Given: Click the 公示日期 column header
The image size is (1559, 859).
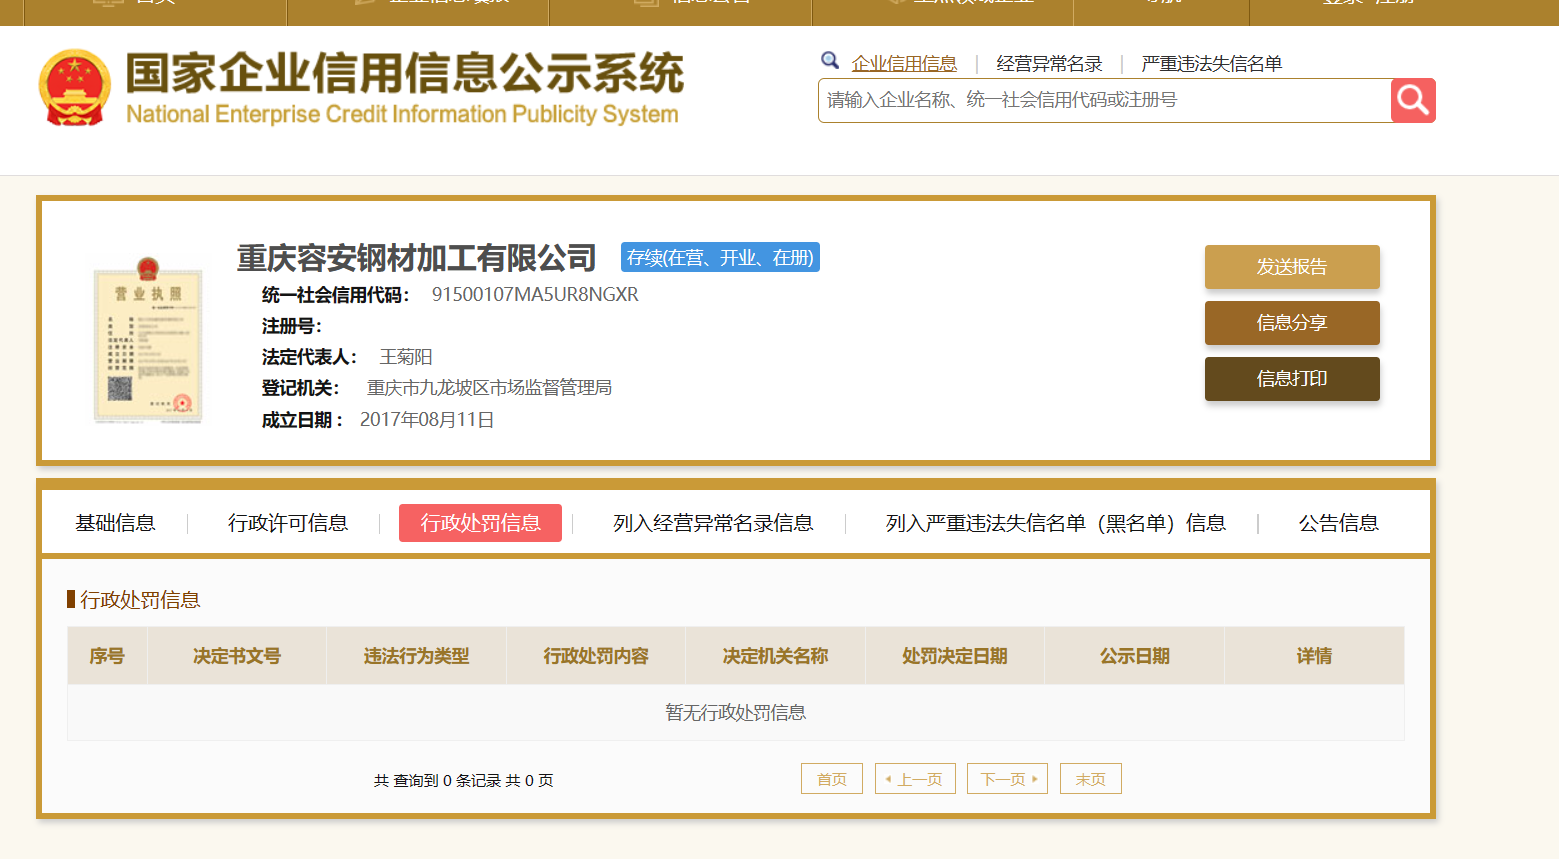Looking at the screenshot, I should (1135, 656).
